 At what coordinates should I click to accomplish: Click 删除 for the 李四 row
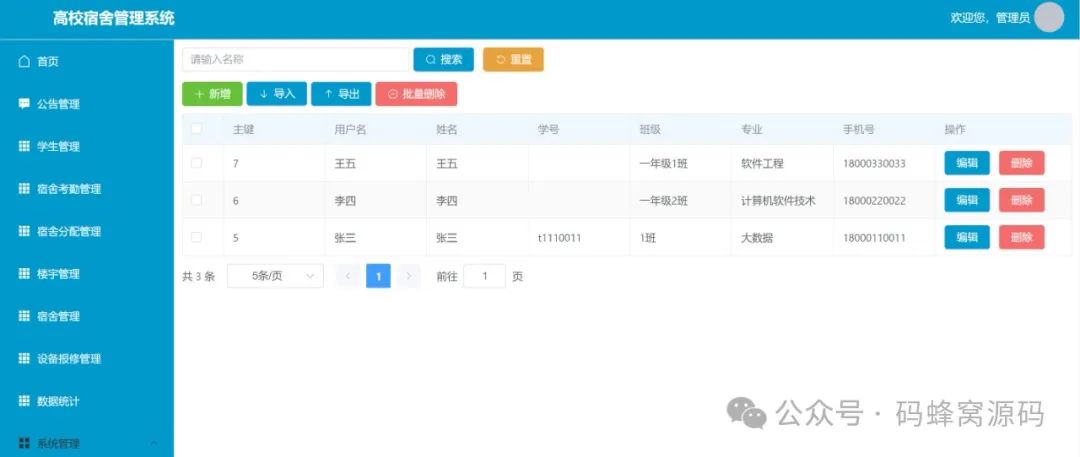(x=1021, y=201)
